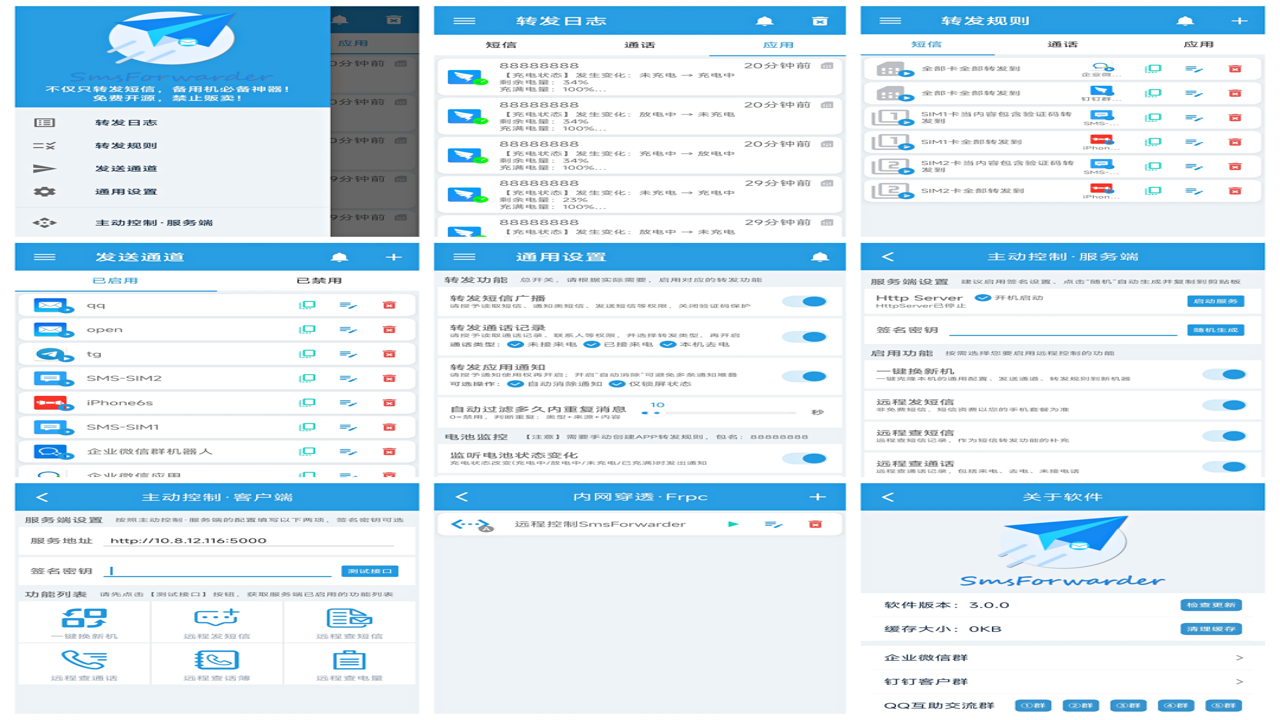Switch to 应用 tab in 转发规则
This screenshot has height=720, width=1280.
[x=1198, y=45]
